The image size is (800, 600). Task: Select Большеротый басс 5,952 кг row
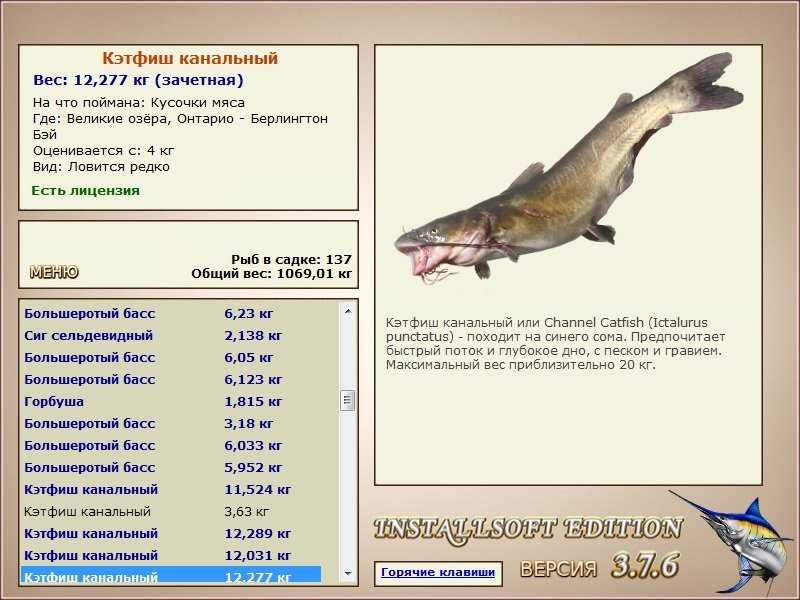(x=171, y=467)
